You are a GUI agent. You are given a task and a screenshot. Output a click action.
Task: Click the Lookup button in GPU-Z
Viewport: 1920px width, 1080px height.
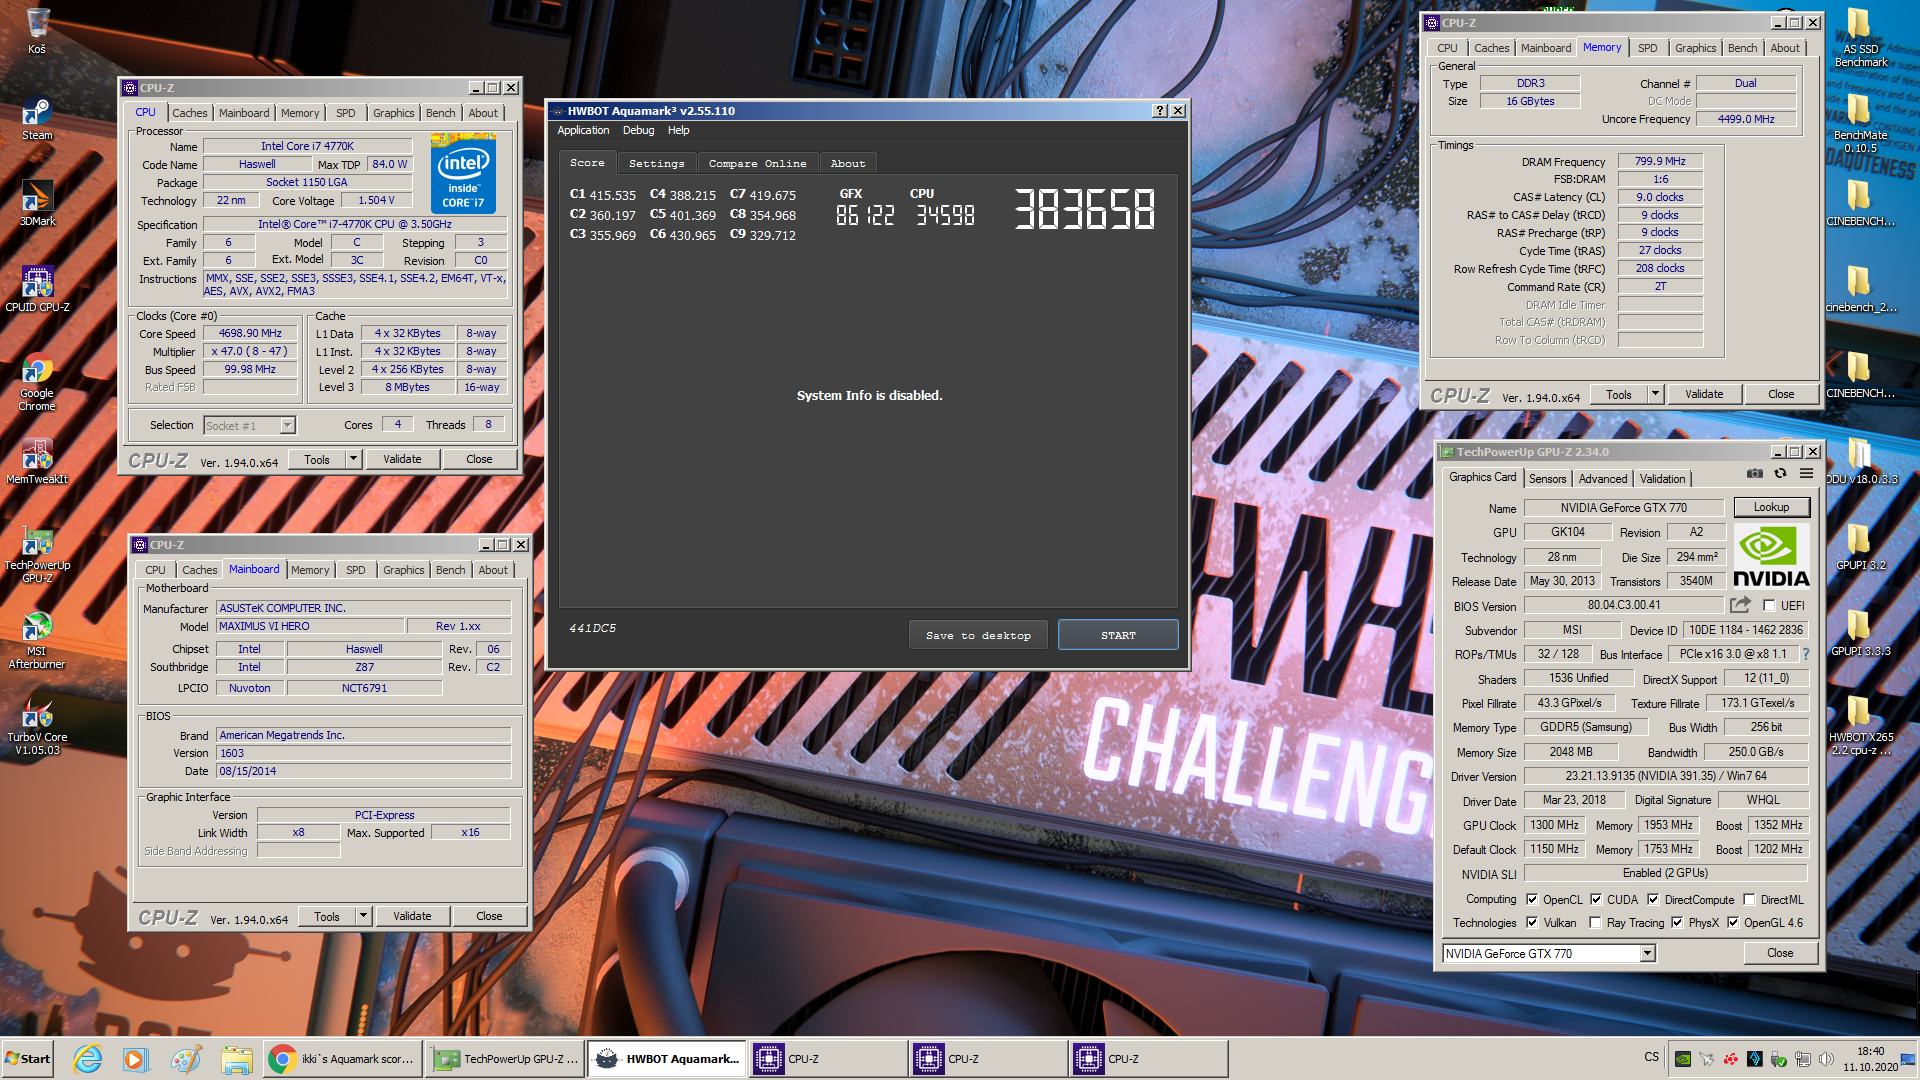[x=1771, y=507]
